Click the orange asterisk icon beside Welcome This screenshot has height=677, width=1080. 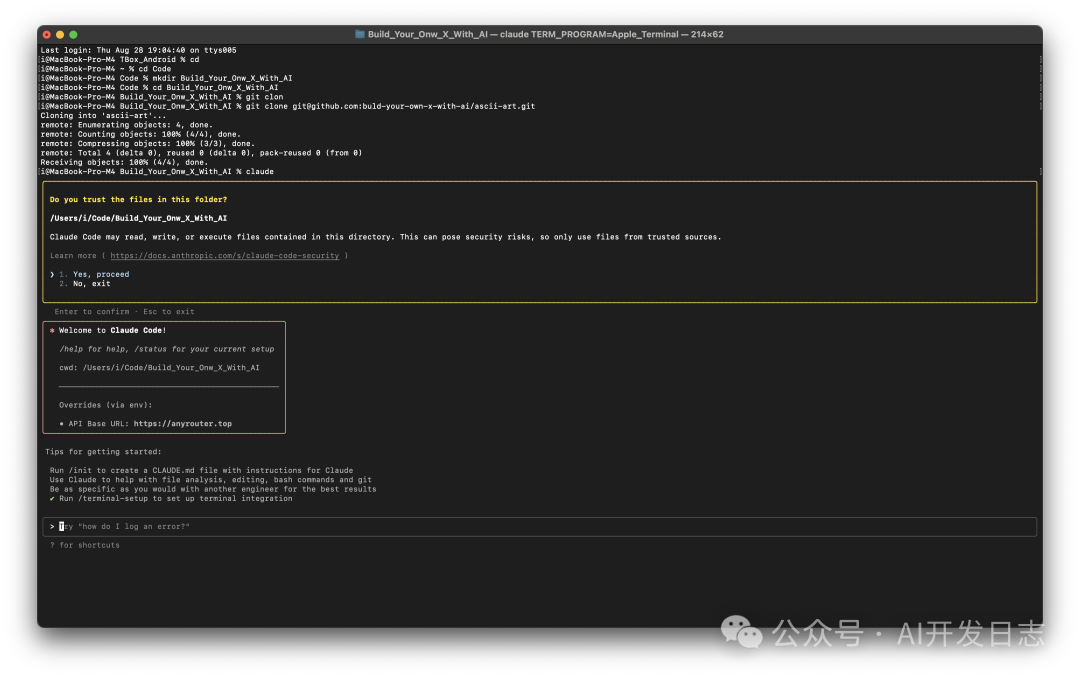52,331
